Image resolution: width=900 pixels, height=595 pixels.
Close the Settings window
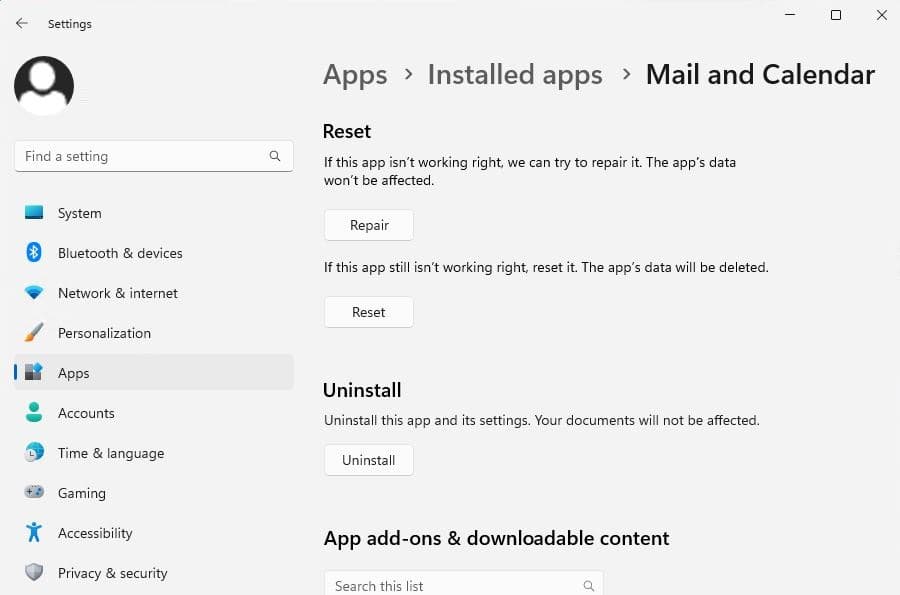[882, 15]
